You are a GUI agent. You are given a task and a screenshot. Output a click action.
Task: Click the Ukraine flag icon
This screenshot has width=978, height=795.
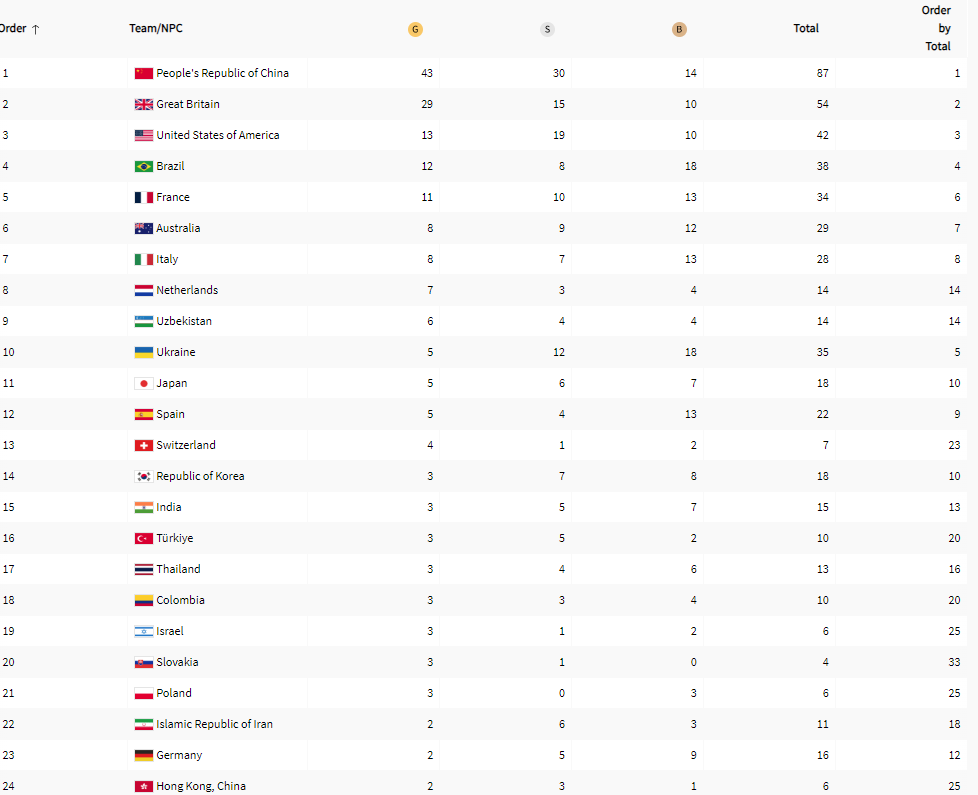point(144,352)
